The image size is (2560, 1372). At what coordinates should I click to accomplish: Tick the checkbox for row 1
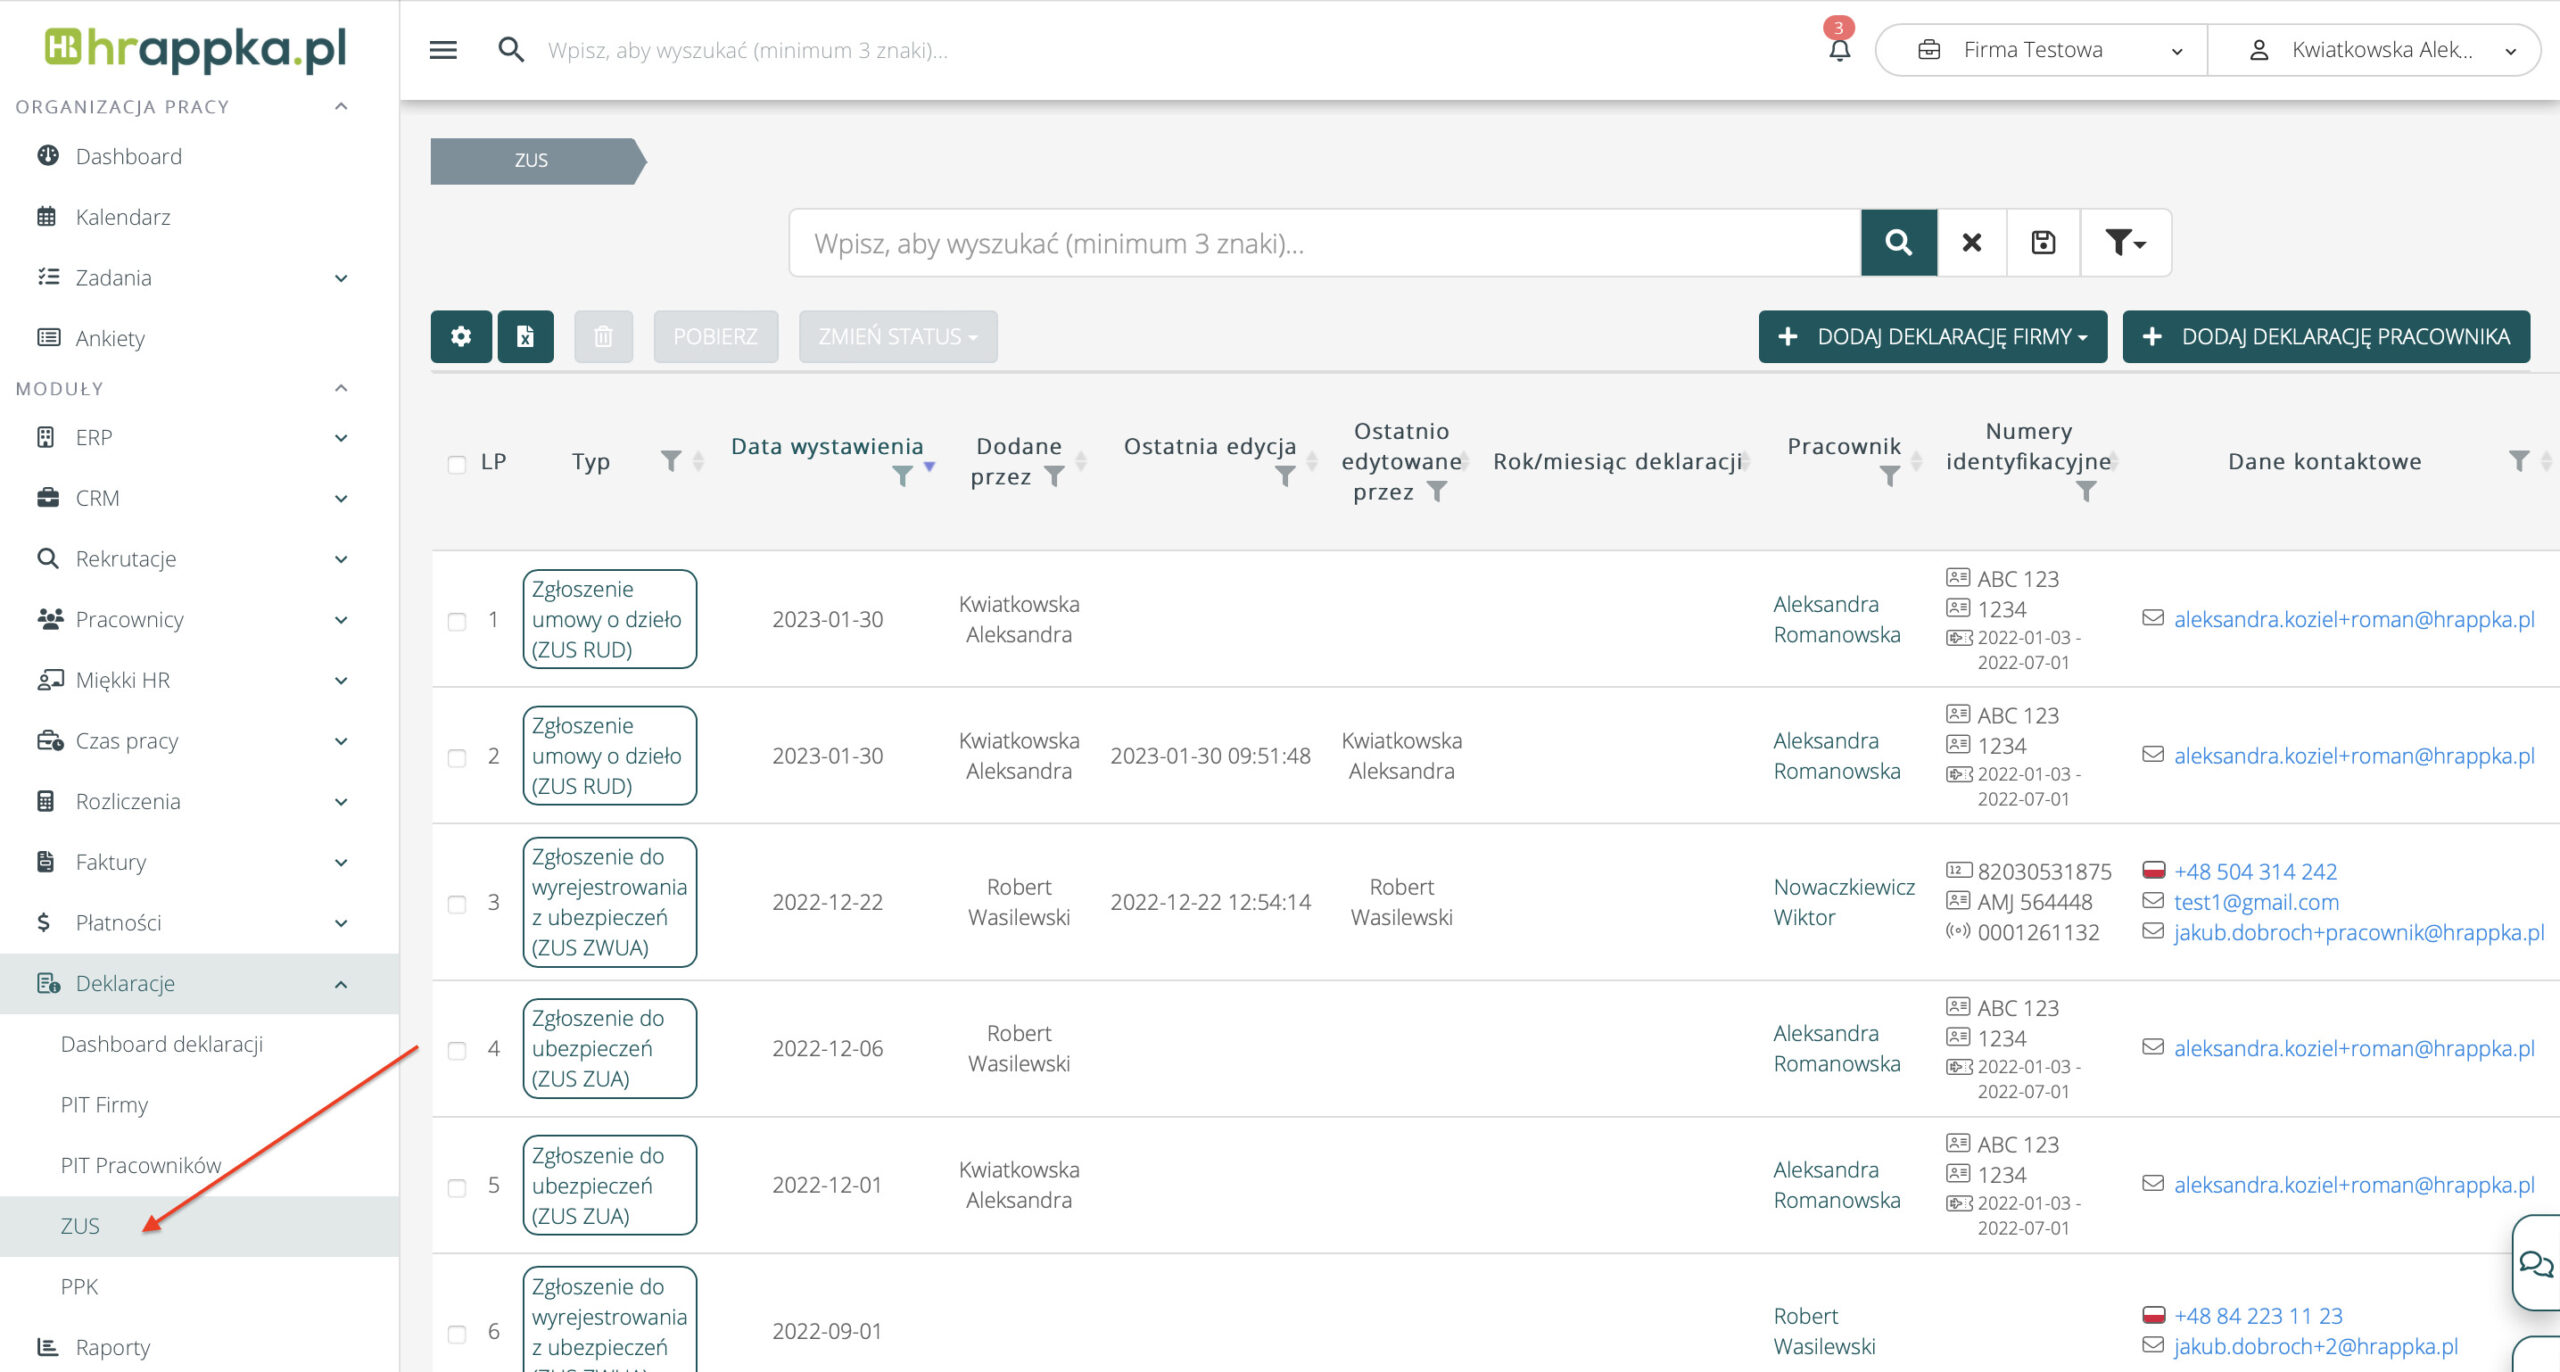[x=457, y=621]
